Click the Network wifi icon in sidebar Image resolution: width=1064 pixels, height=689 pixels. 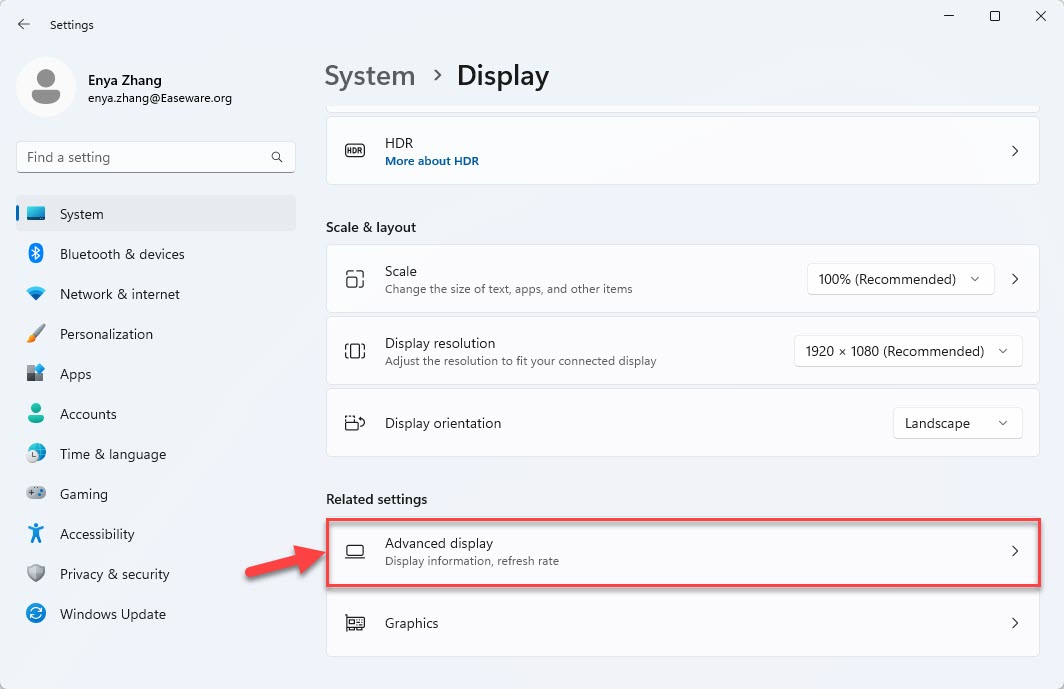pos(36,293)
